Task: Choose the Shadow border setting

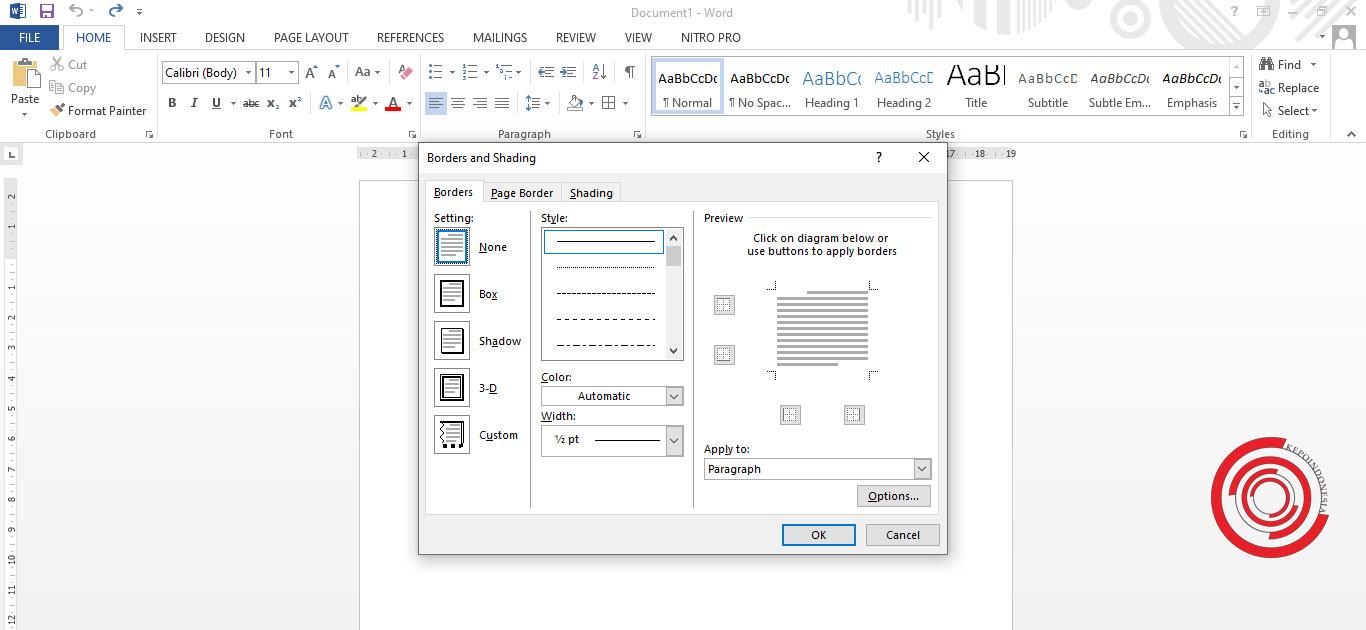Action: (x=452, y=340)
